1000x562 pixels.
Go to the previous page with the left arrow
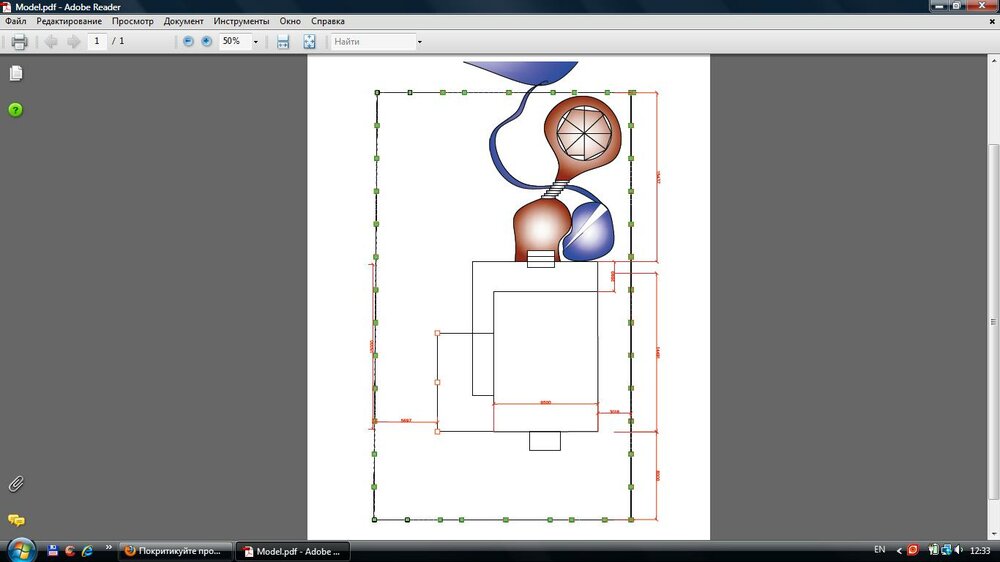51,42
